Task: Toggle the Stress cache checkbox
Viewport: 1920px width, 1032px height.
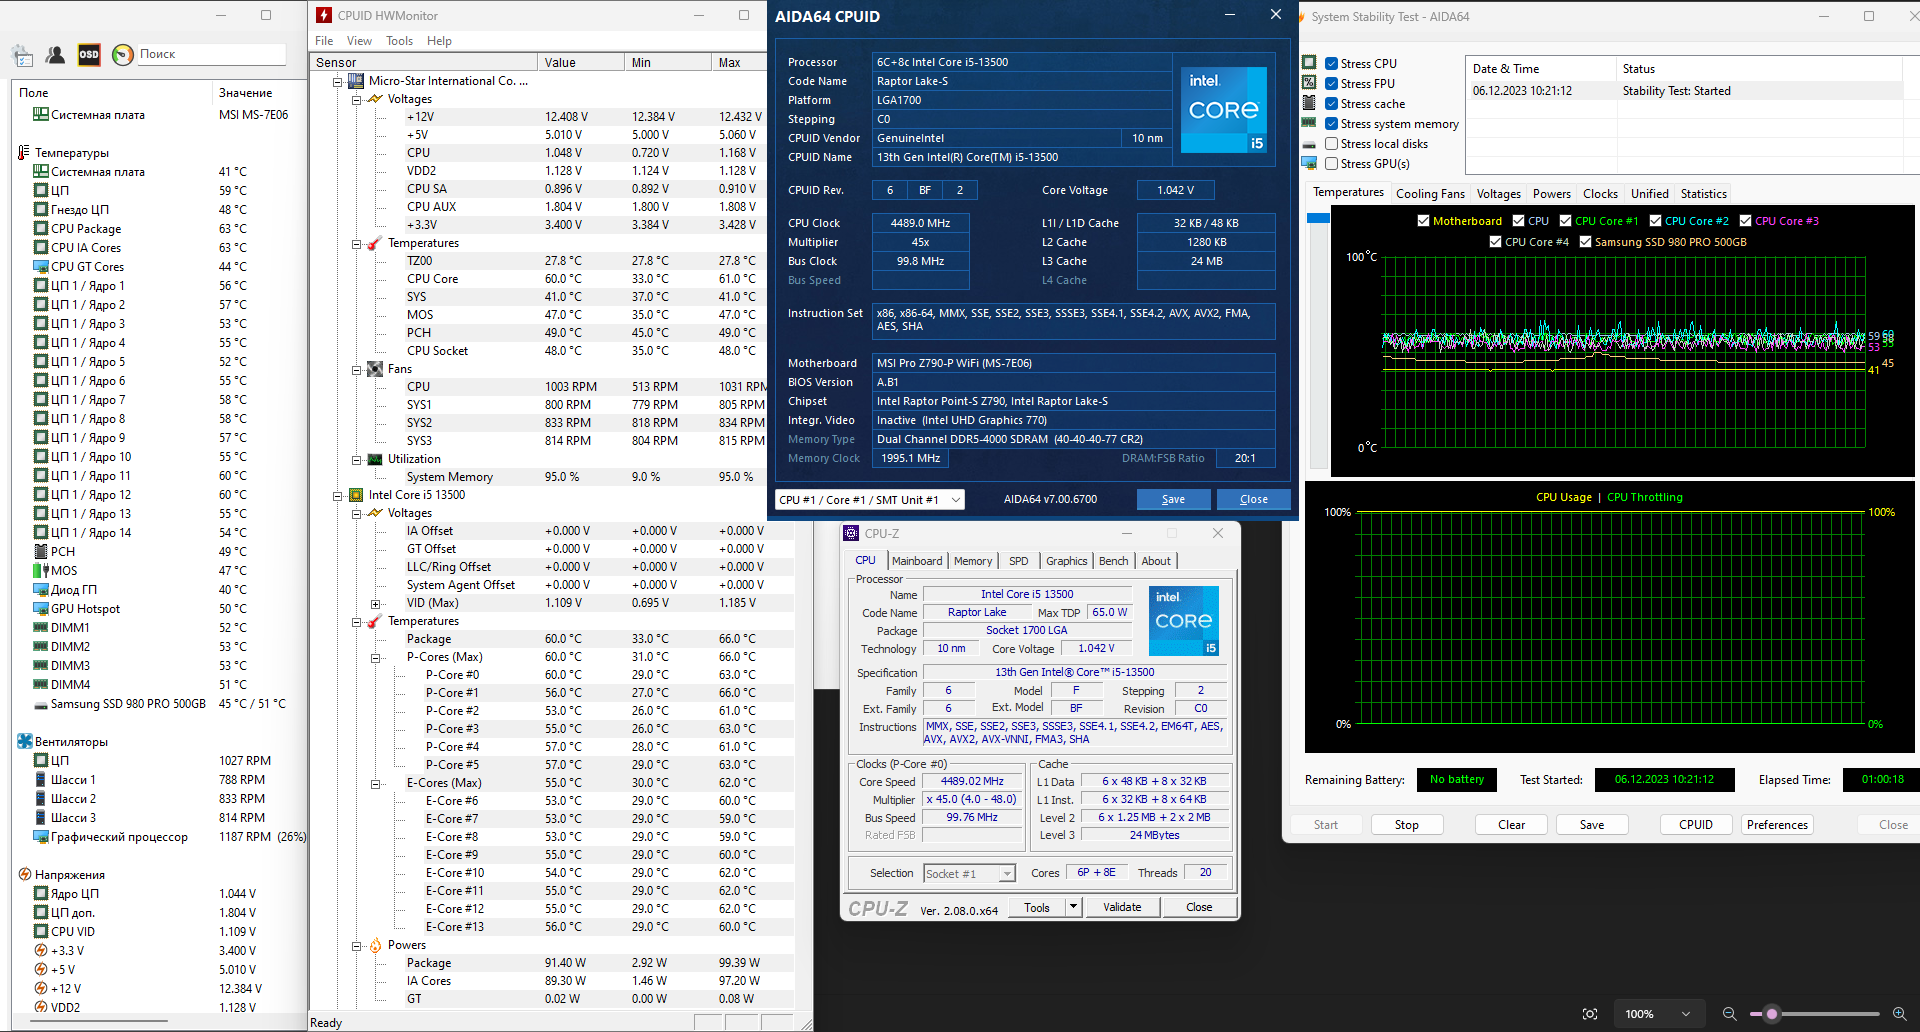Action: 1331,103
